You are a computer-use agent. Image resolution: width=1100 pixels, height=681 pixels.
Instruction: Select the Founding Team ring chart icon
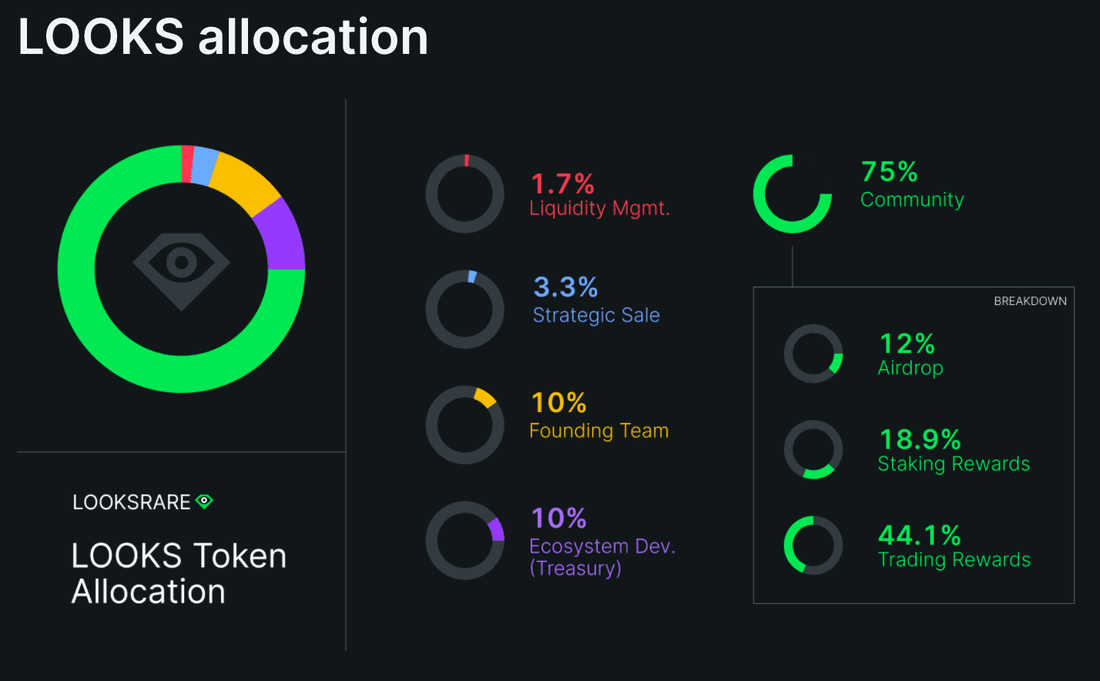point(464,425)
